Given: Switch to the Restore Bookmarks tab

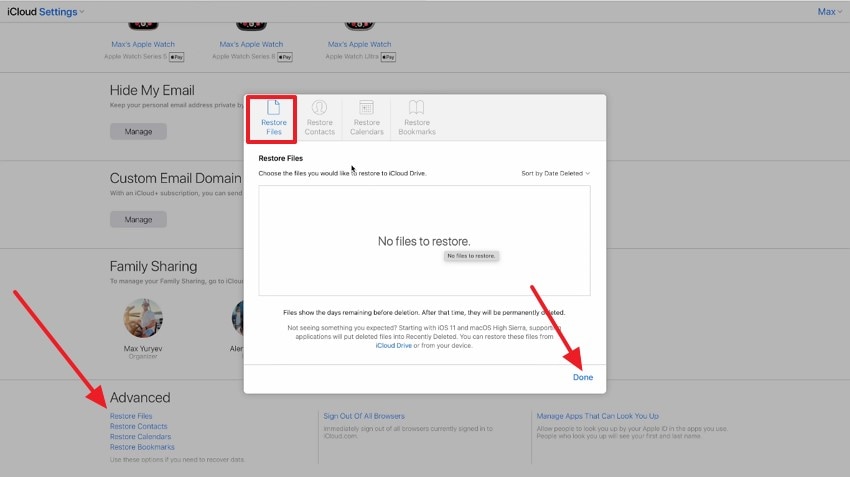Looking at the screenshot, I should click(x=416, y=118).
